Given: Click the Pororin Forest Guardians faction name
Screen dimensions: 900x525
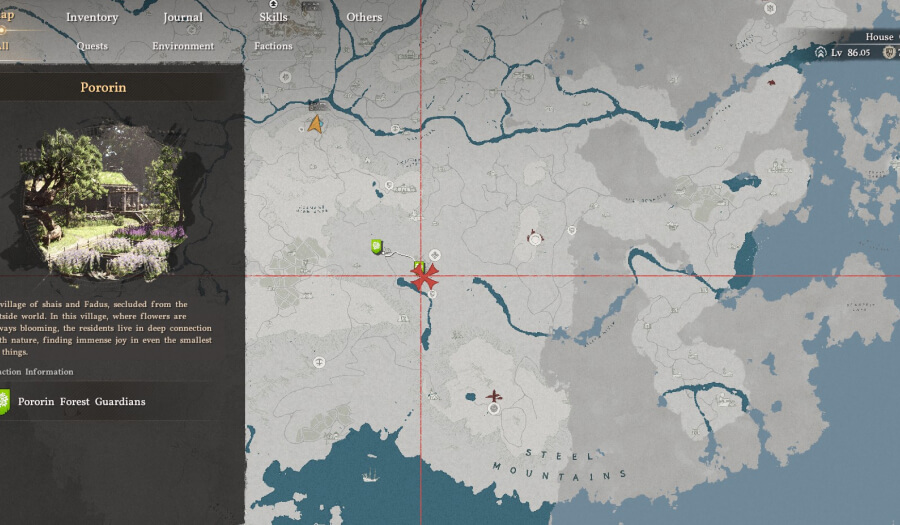Looking at the screenshot, I should click(x=82, y=402).
